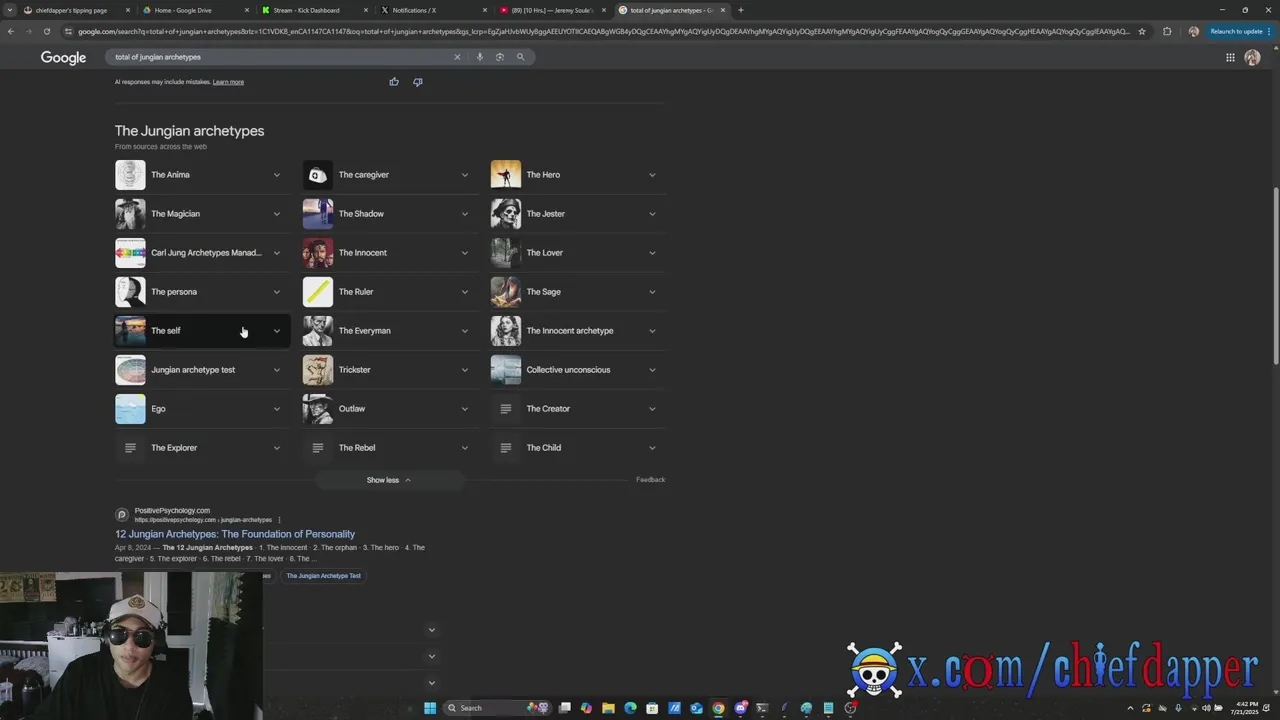Select The self archetype row
The image size is (1280, 720).
pyautogui.click(x=202, y=331)
